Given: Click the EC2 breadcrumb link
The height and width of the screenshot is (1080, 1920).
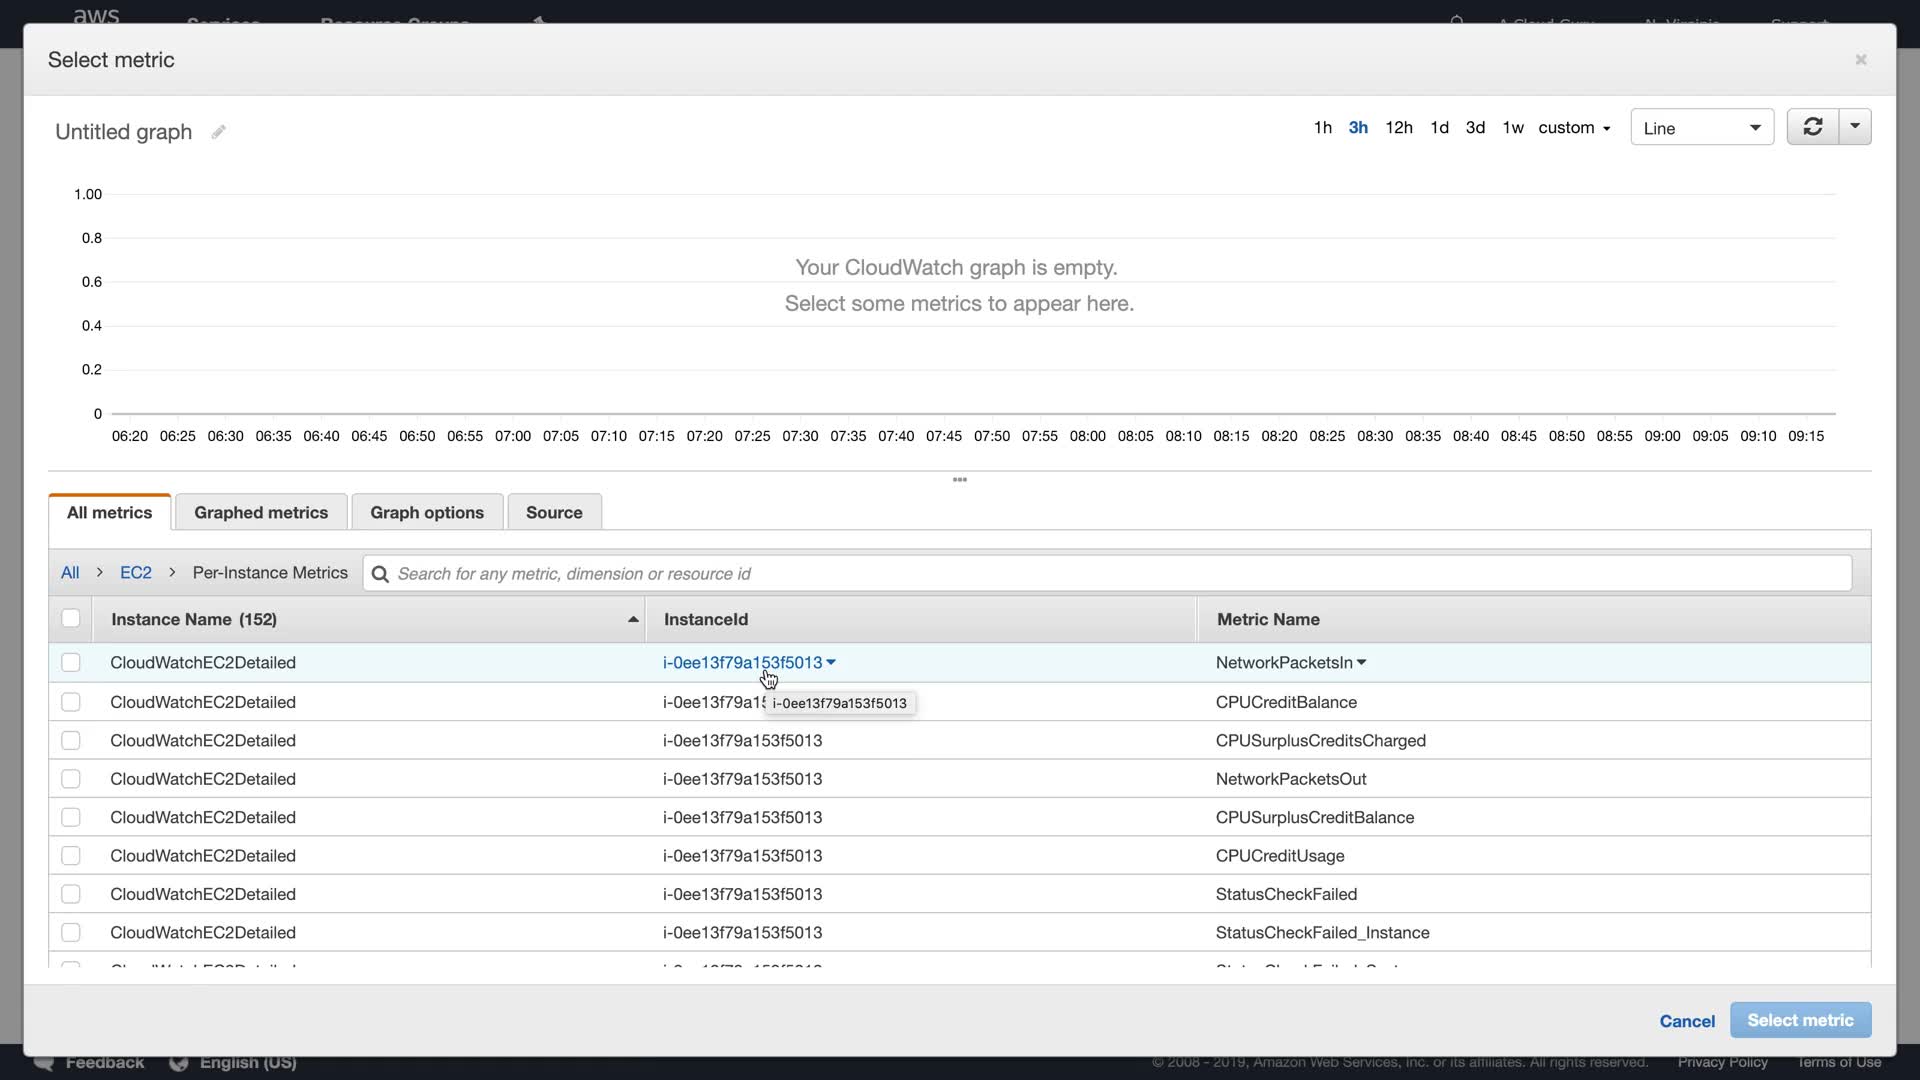Looking at the screenshot, I should coord(136,573).
